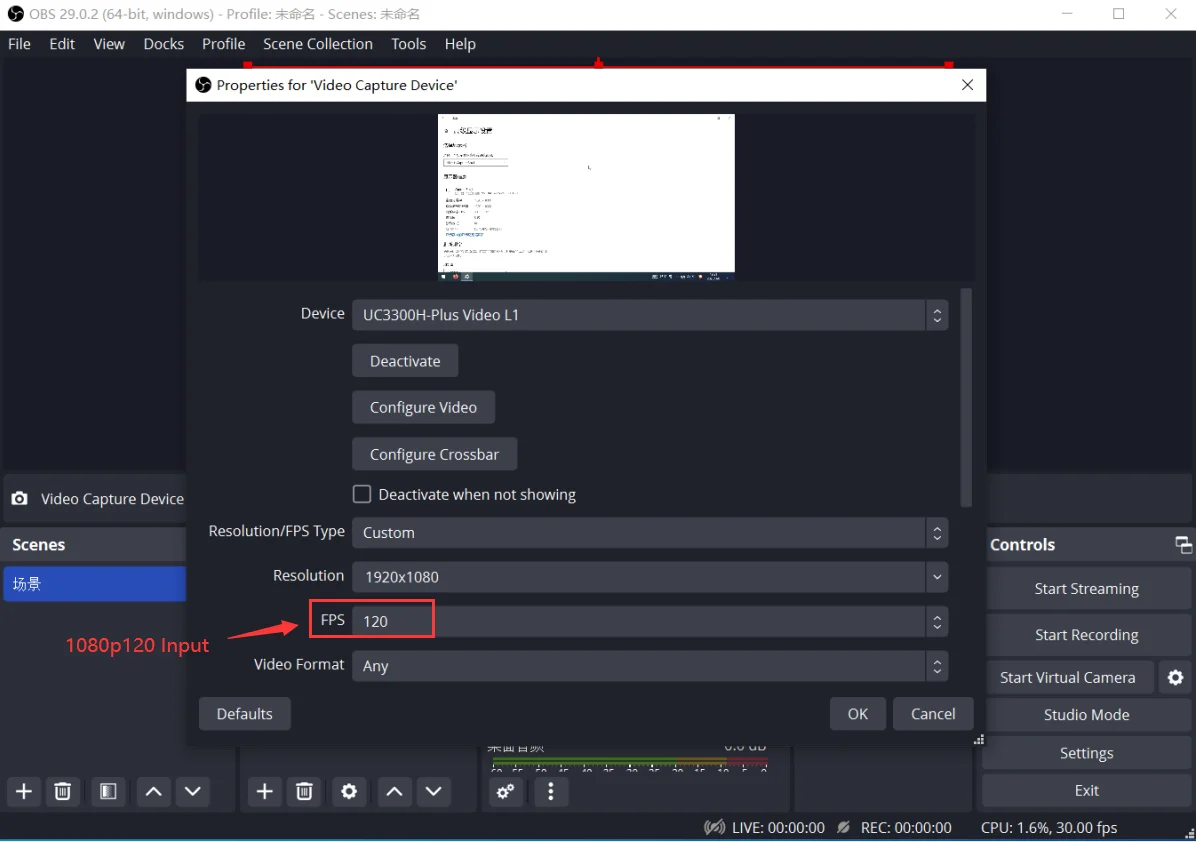
Task: Open virtual camera settings gear icon
Action: coord(1175,677)
